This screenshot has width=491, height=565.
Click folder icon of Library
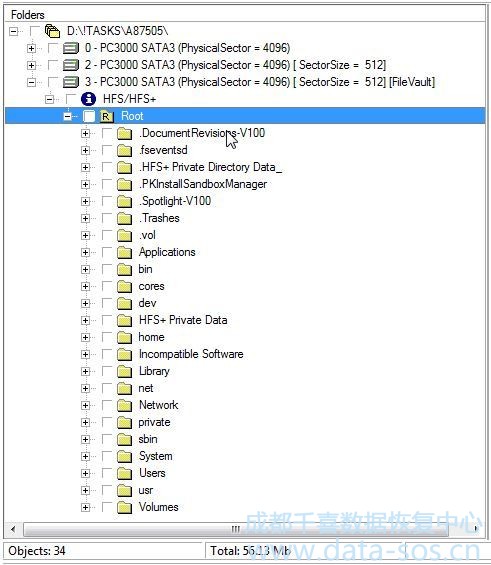125,371
